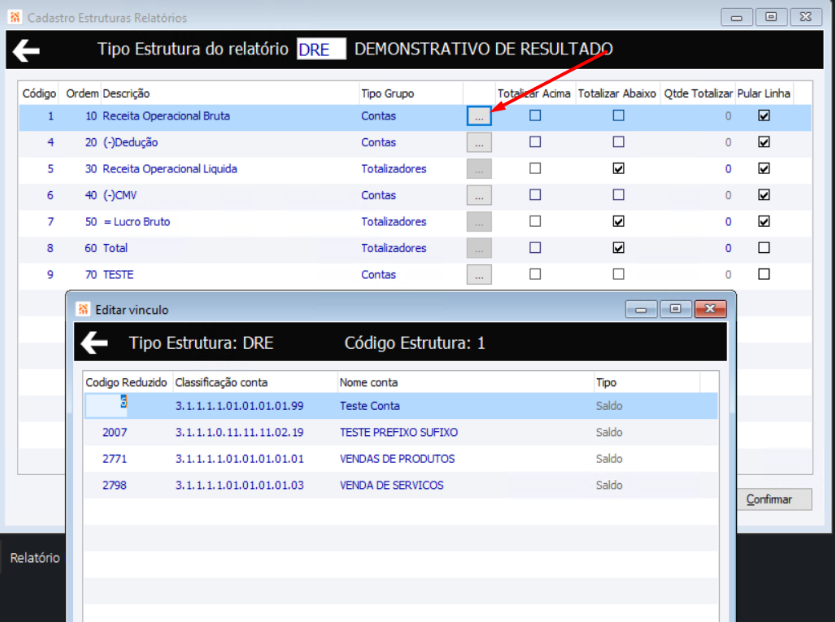835x622 pixels.
Task: Check Pular Linha for TESTE row
Action: point(764,274)
